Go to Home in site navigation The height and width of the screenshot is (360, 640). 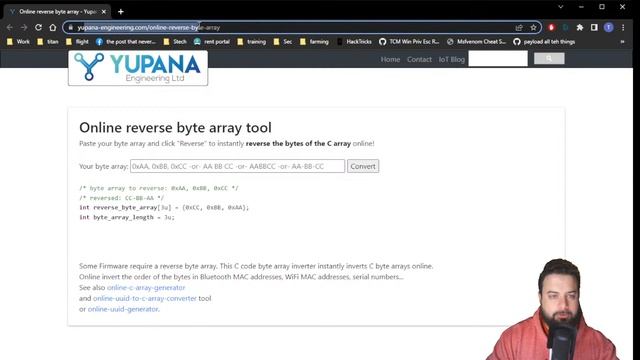390,59
